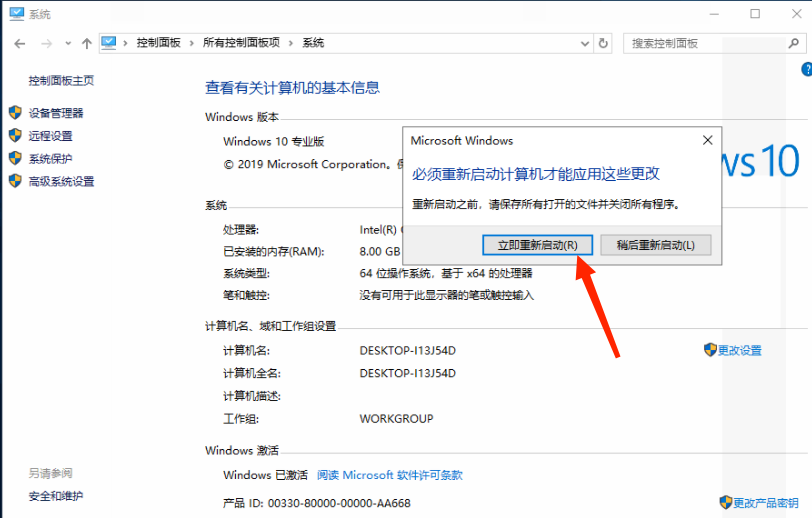
Task: Expand chevron after the address bar computer icon
Action: [x=125, y=43]
